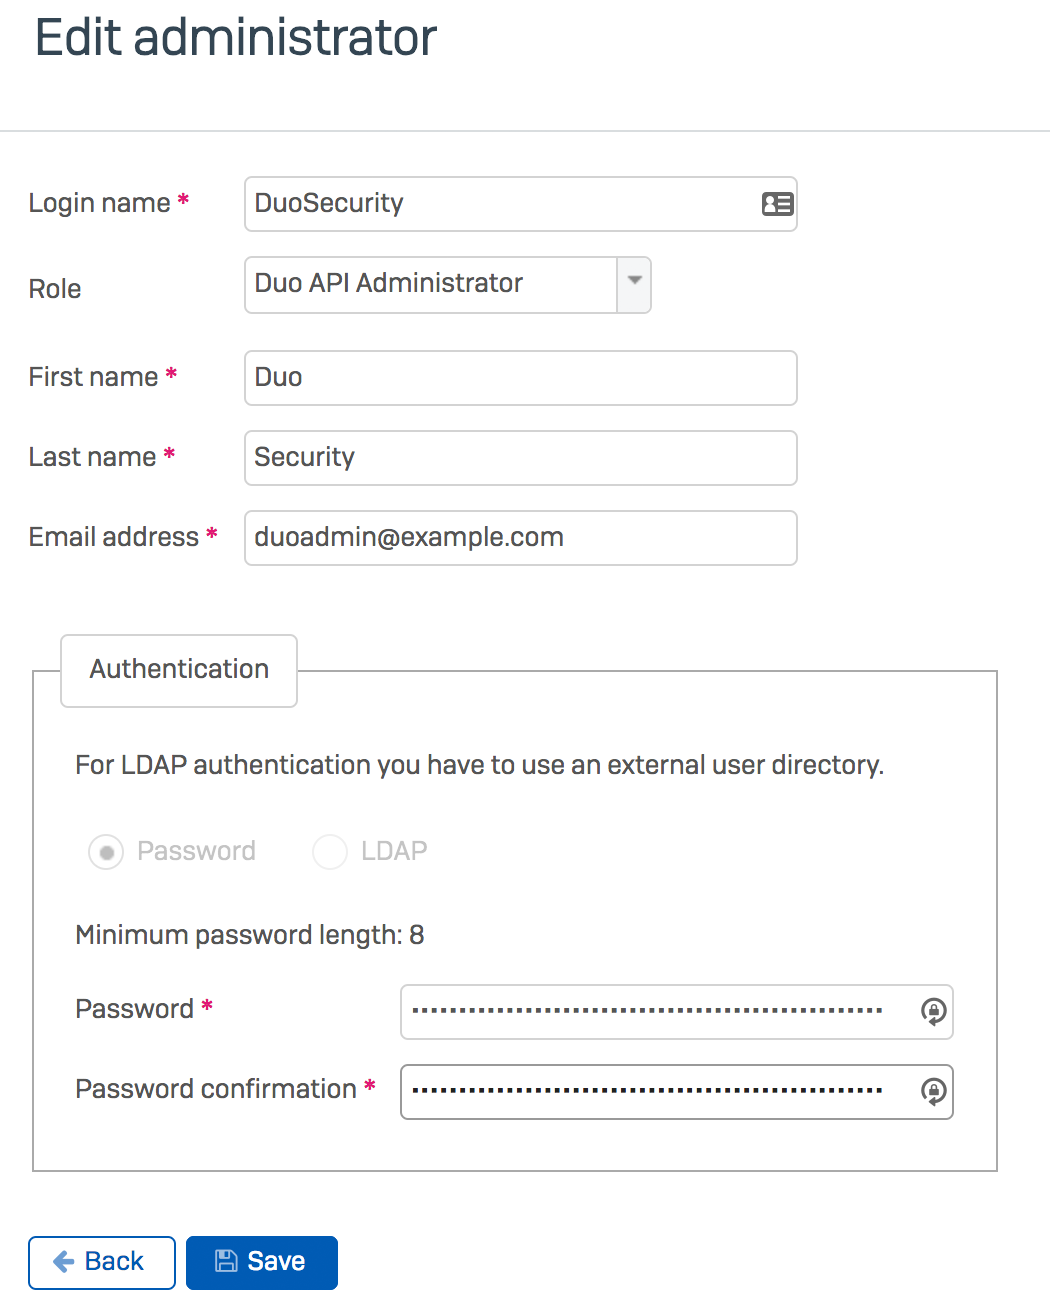Click the contact card icon in Login name field
This screenshot has height=1314, width=1050.
tap(776, 204)
